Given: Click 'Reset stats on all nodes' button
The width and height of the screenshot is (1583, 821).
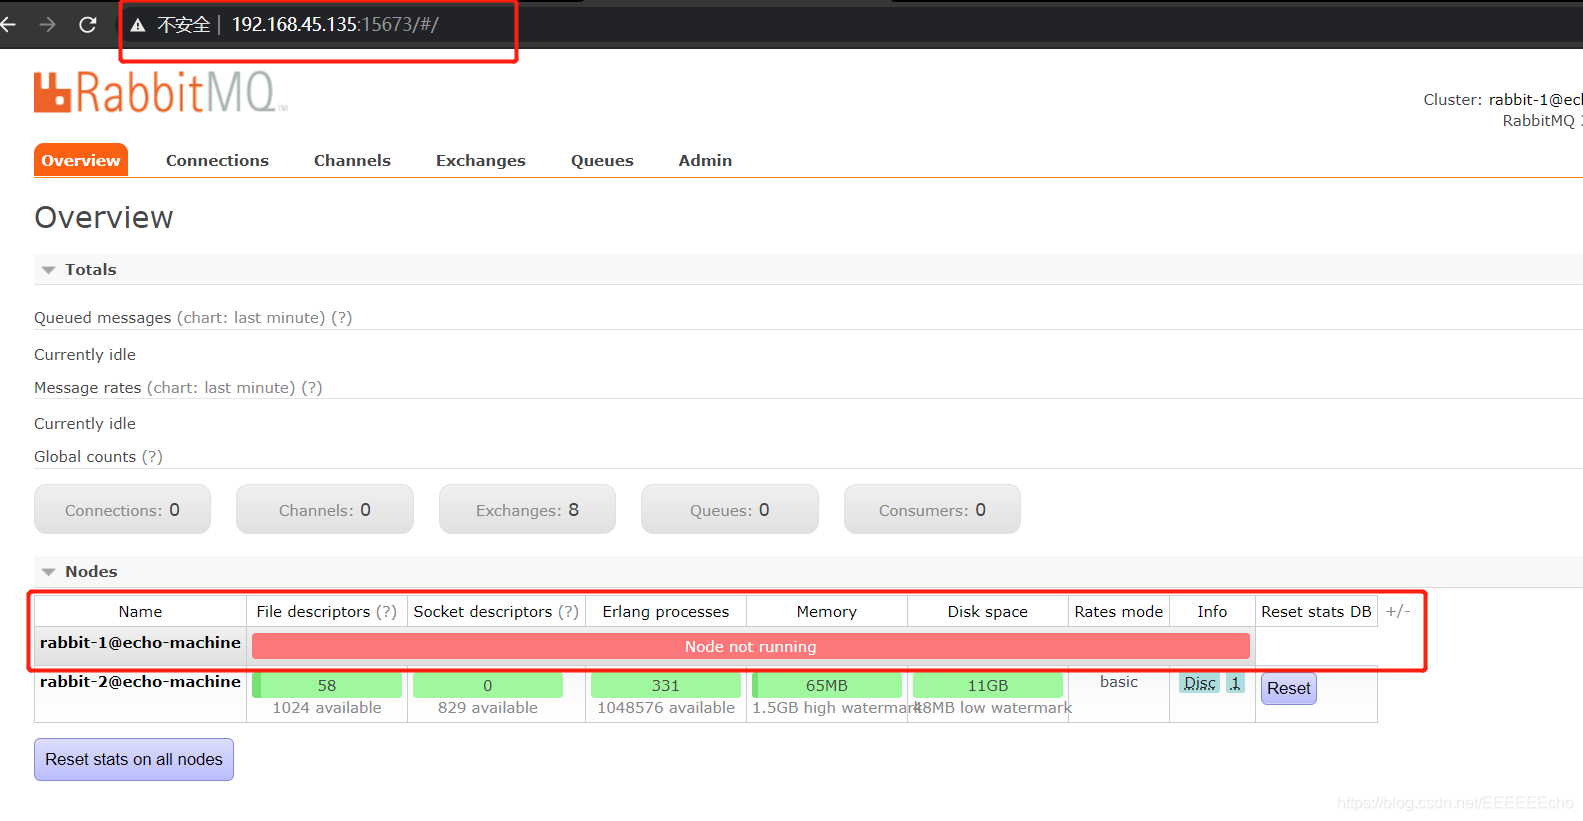Looking at the screenshot, I should pos(134,759).
